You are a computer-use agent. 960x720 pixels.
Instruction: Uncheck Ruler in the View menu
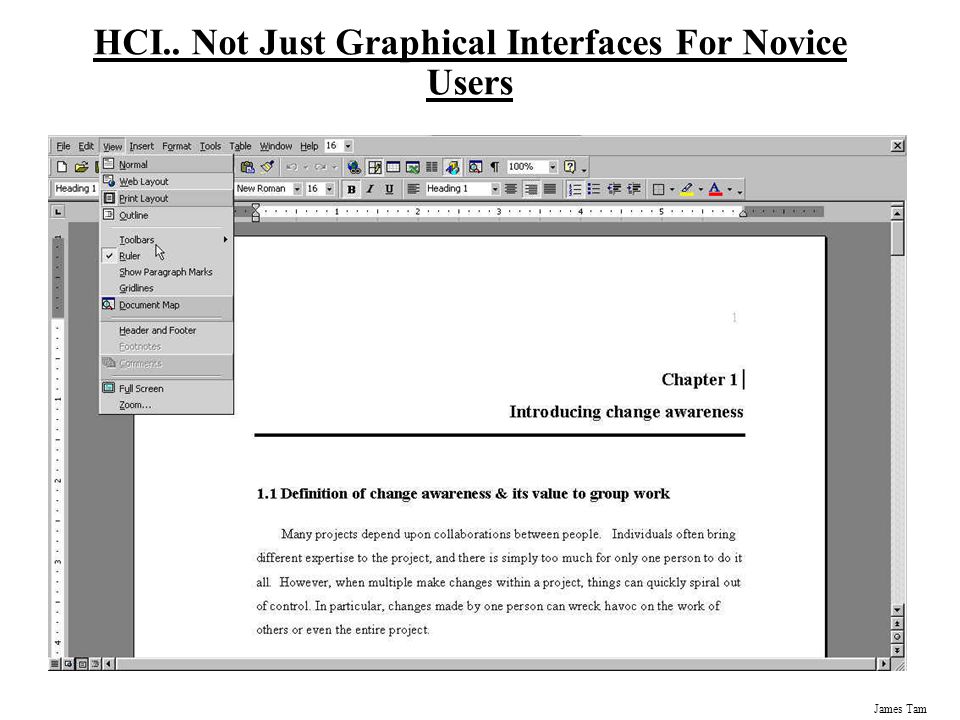tap(166, 256)
